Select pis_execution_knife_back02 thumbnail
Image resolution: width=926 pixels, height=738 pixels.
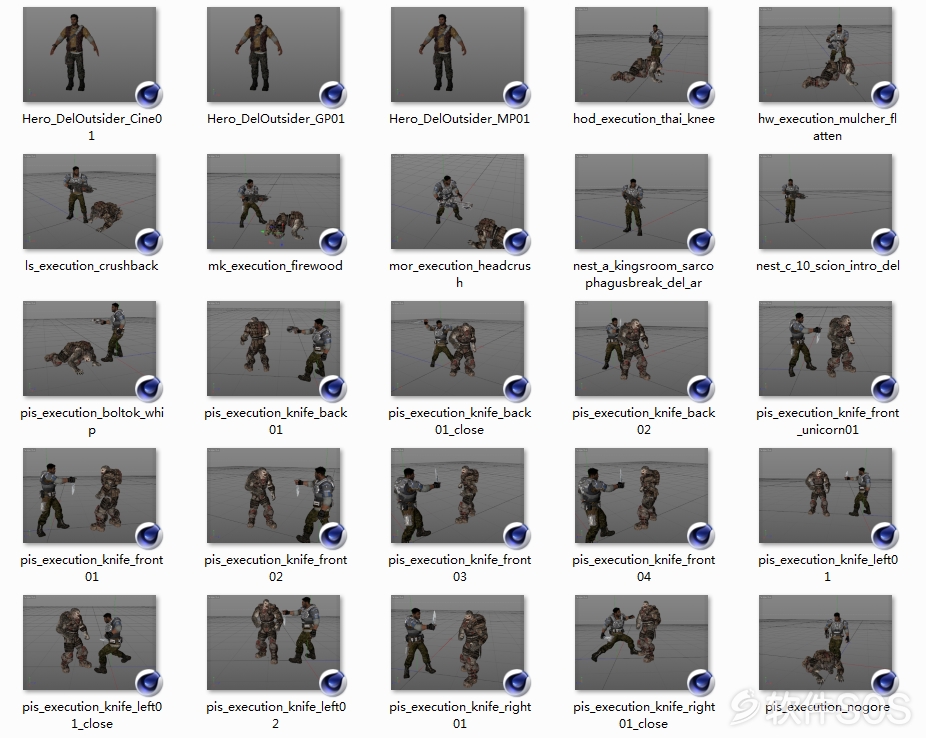tap(641, 348)
